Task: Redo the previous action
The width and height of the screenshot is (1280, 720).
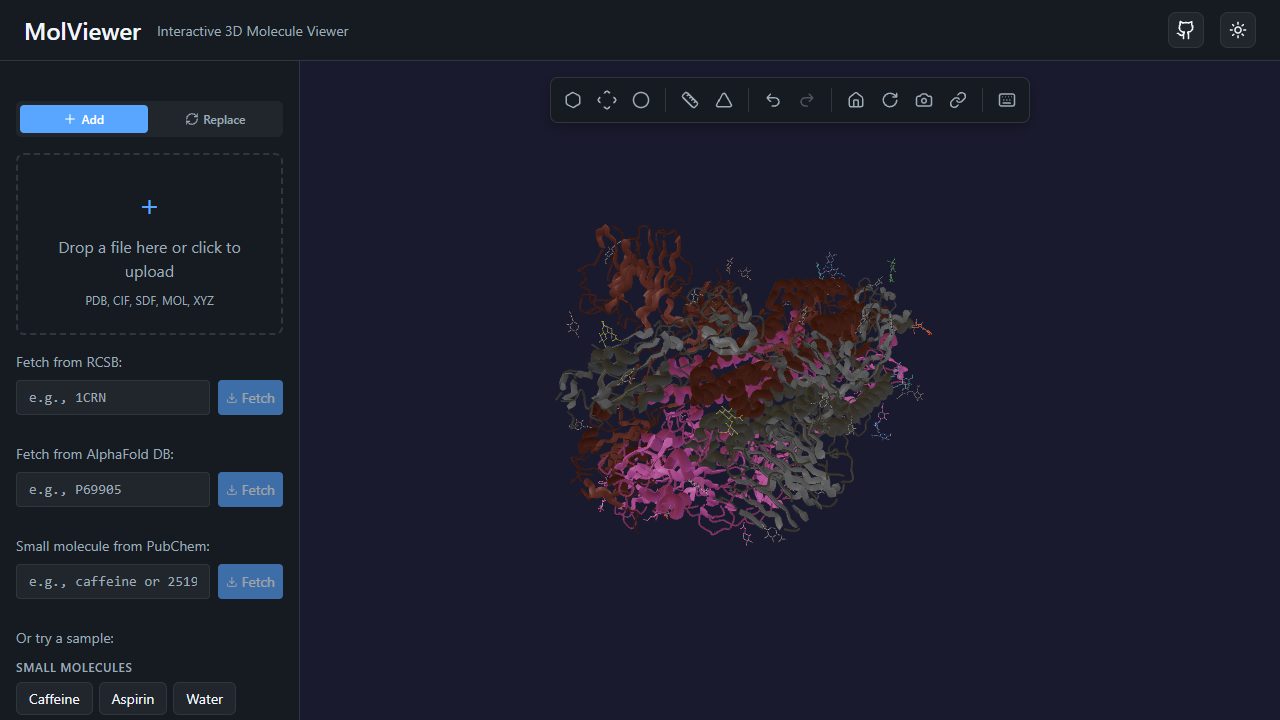Action: (807, 100)
